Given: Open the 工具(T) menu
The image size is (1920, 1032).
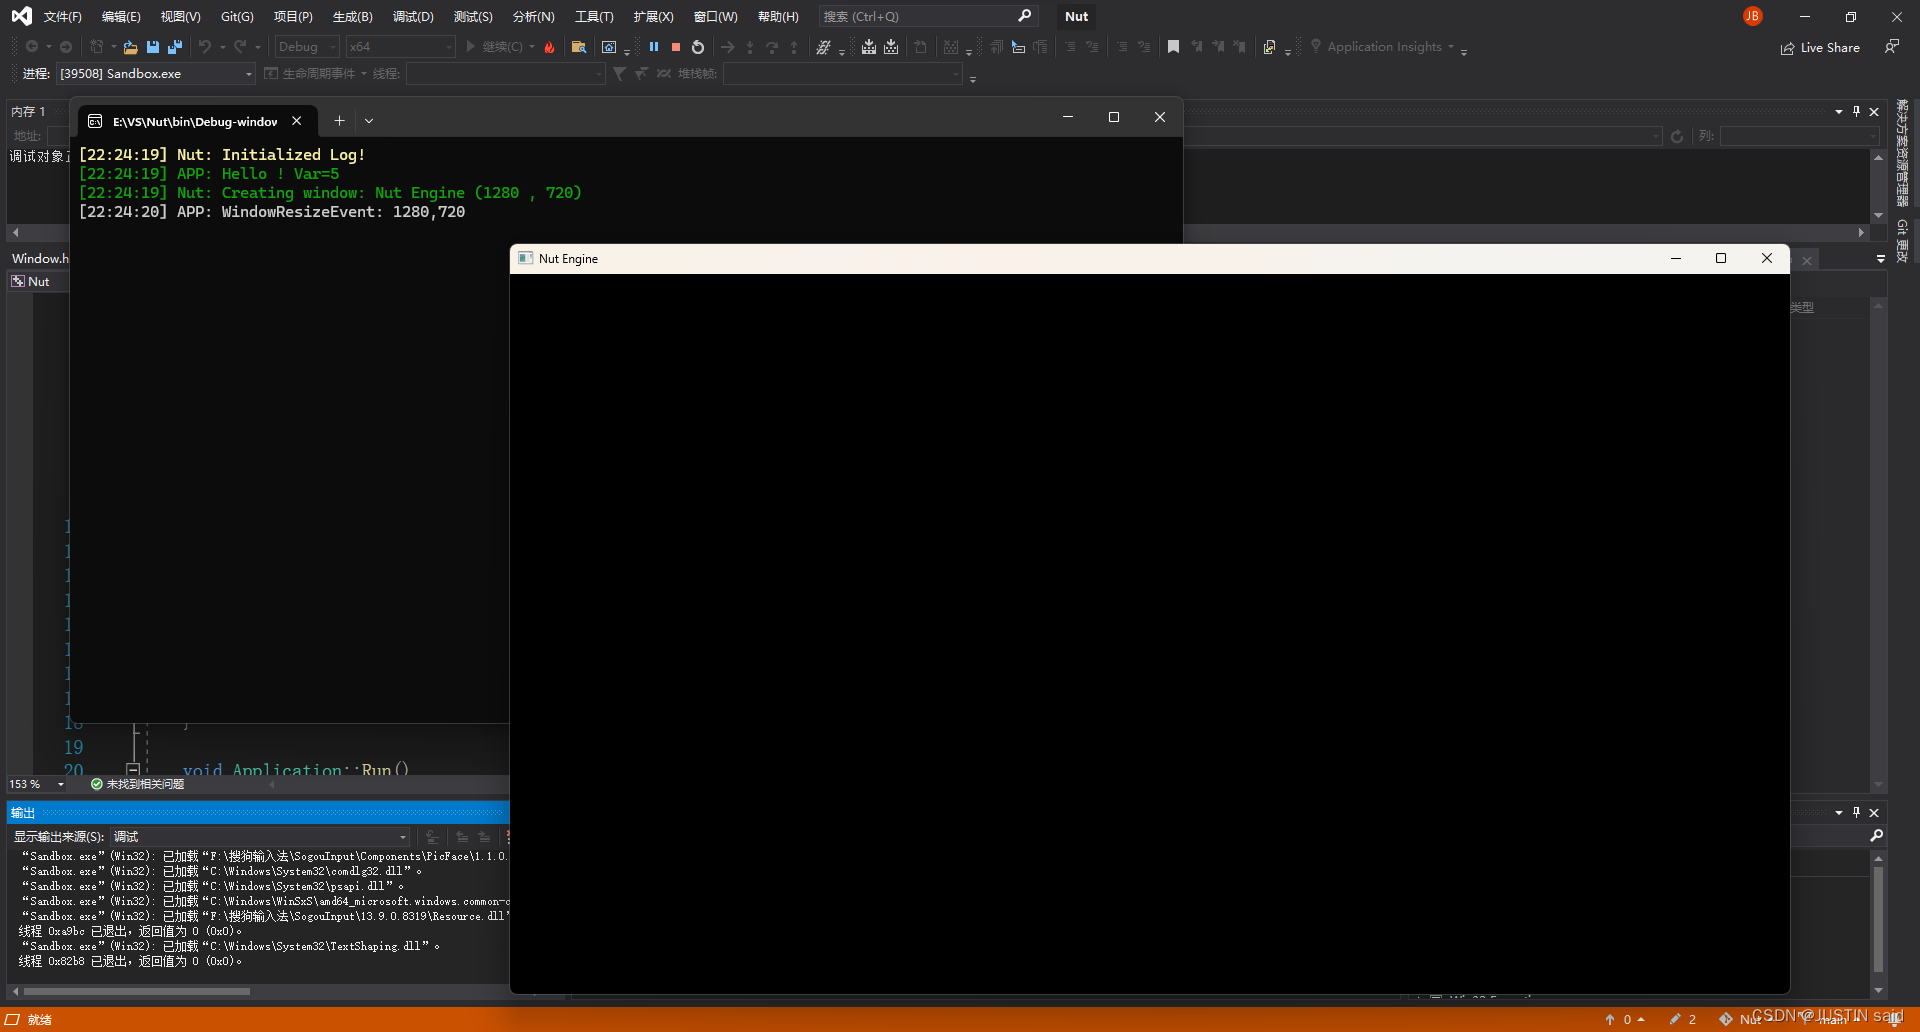Looking at the screenshot, I should pyautogui.click(x=594, y=16).
